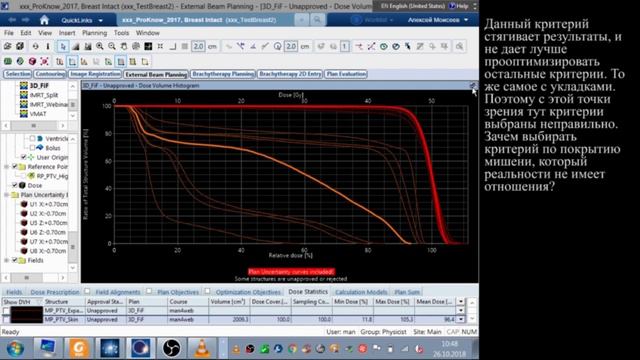Switch to the Dose Prescription tab
The width and height of the screenshot is (640, 360).
click(x=55, y=292)
